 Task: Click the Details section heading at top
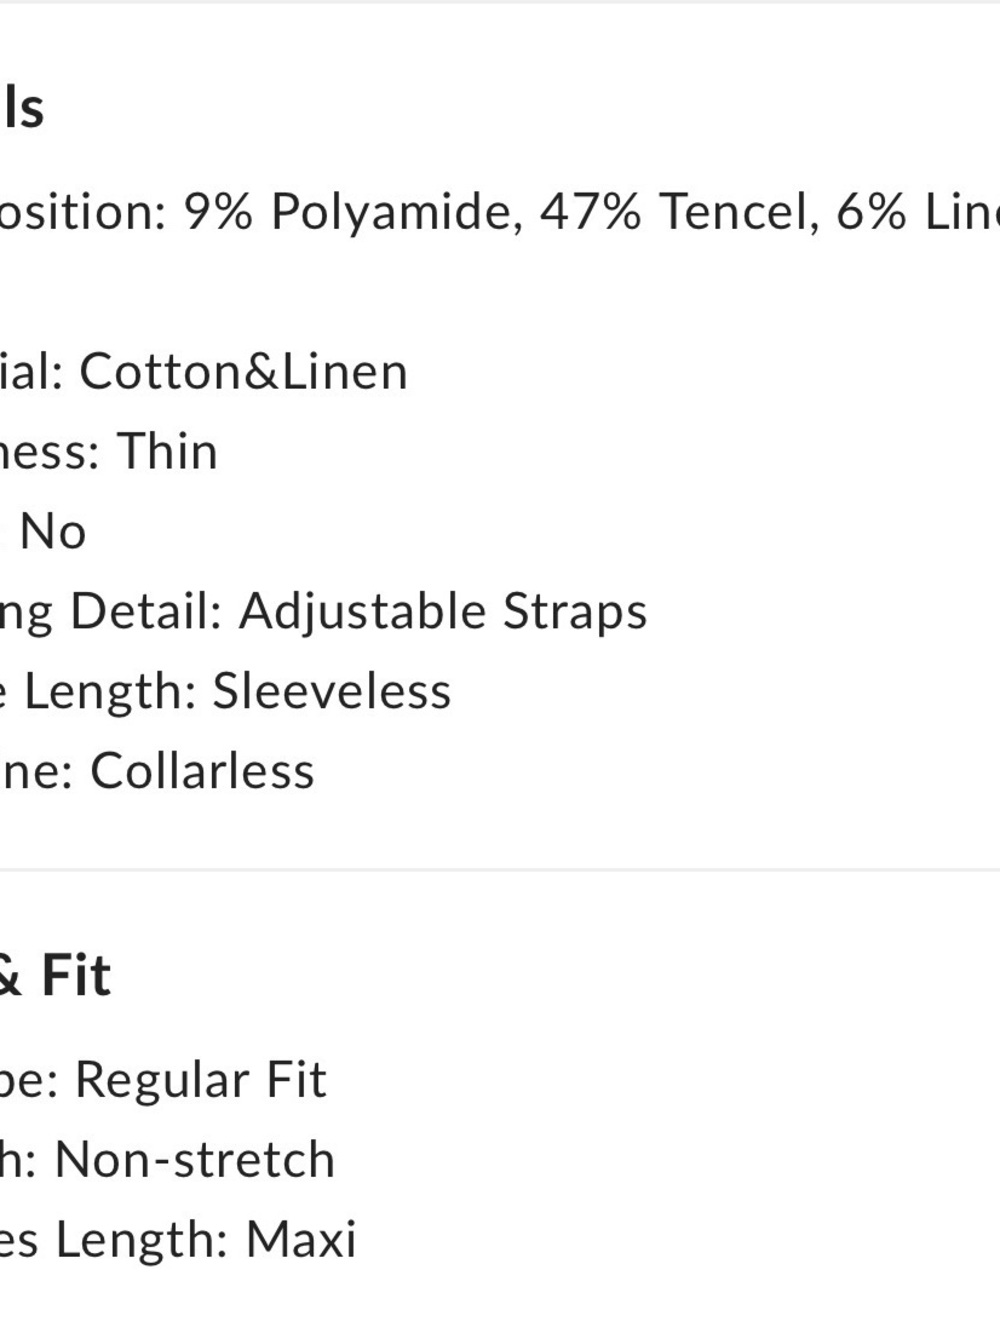pyautogui.click(x=22, y=107)
